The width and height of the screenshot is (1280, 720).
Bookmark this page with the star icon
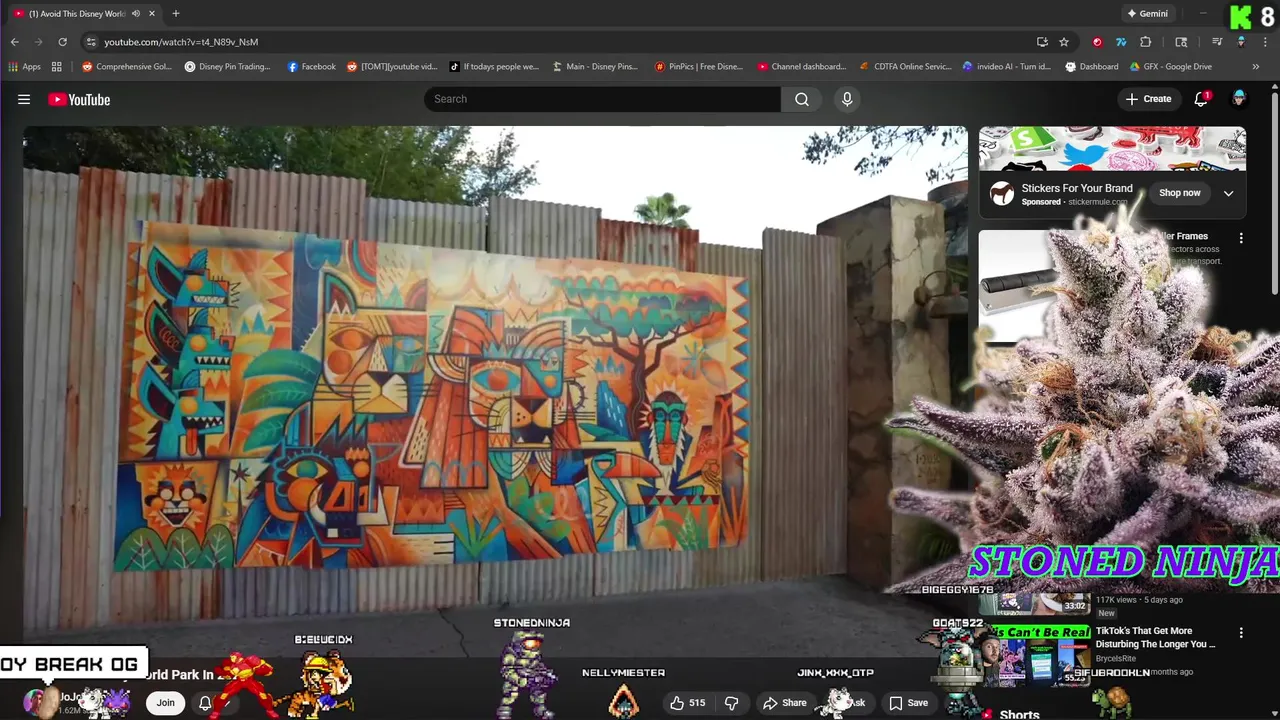tap(1064, 42)
